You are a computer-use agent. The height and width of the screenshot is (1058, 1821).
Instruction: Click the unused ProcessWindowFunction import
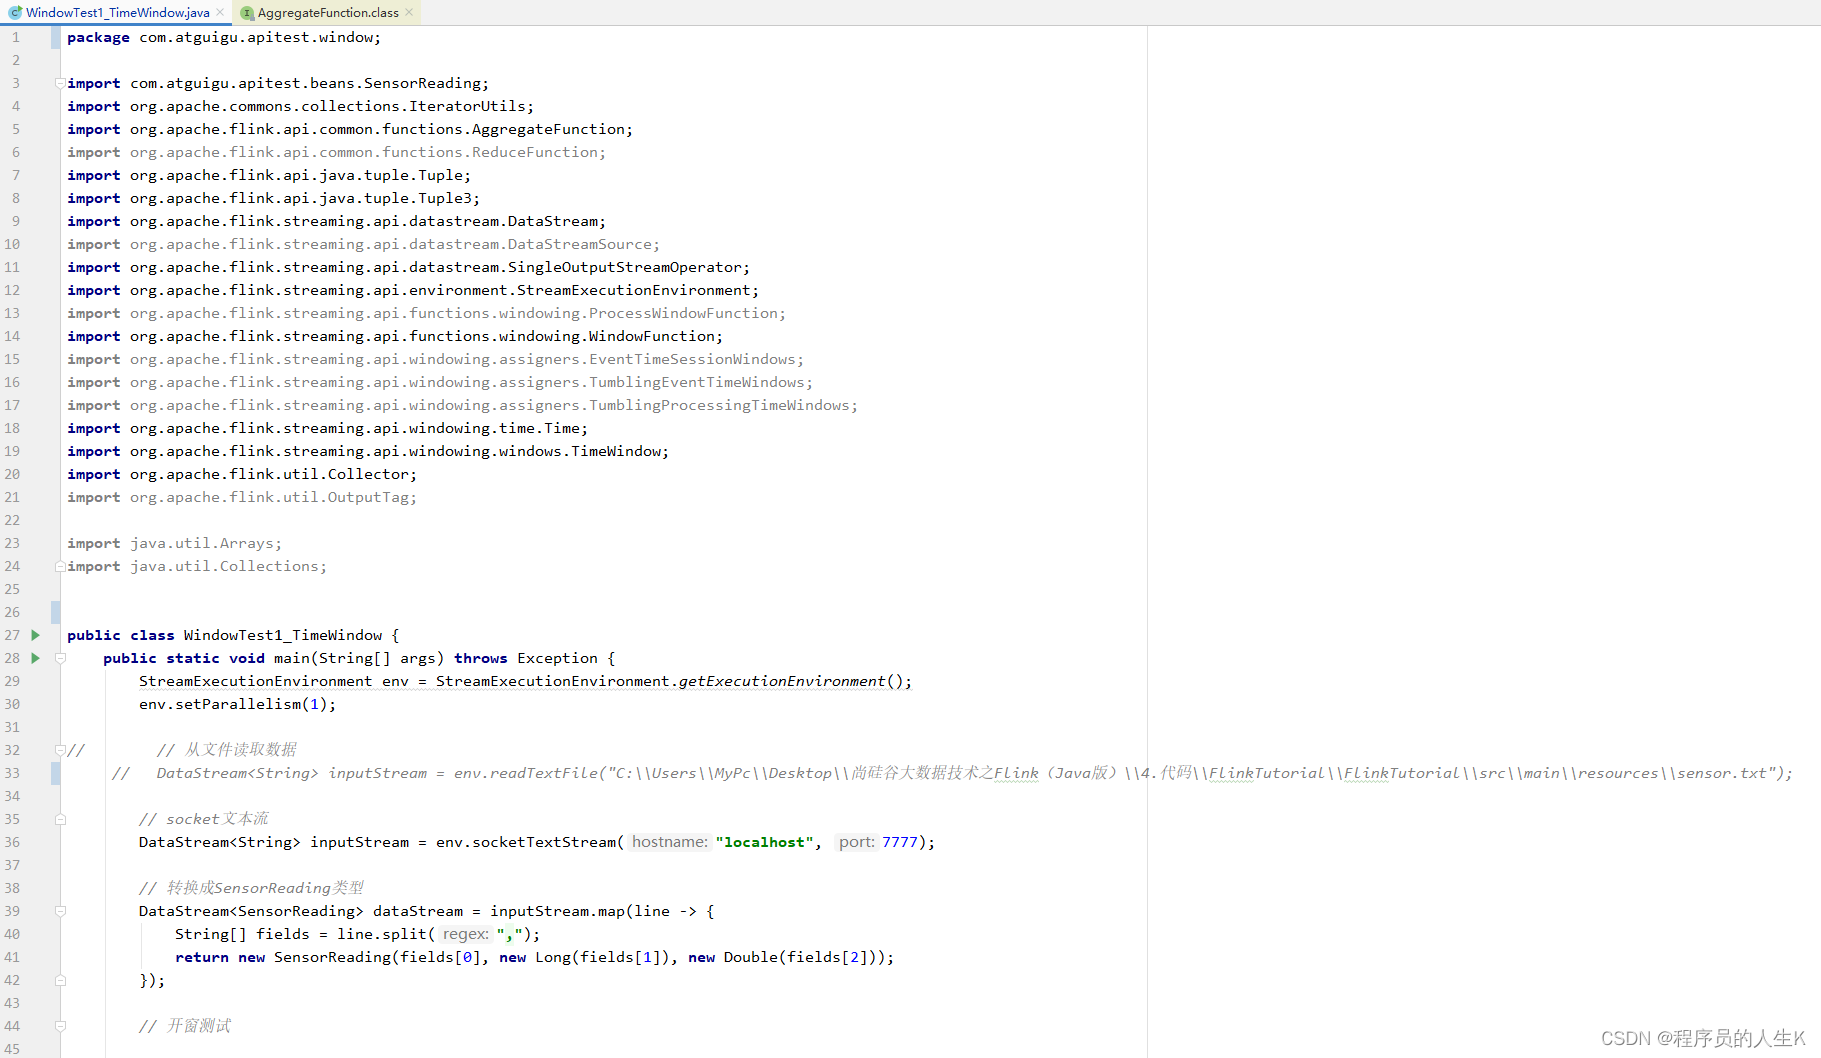[426, 313]
